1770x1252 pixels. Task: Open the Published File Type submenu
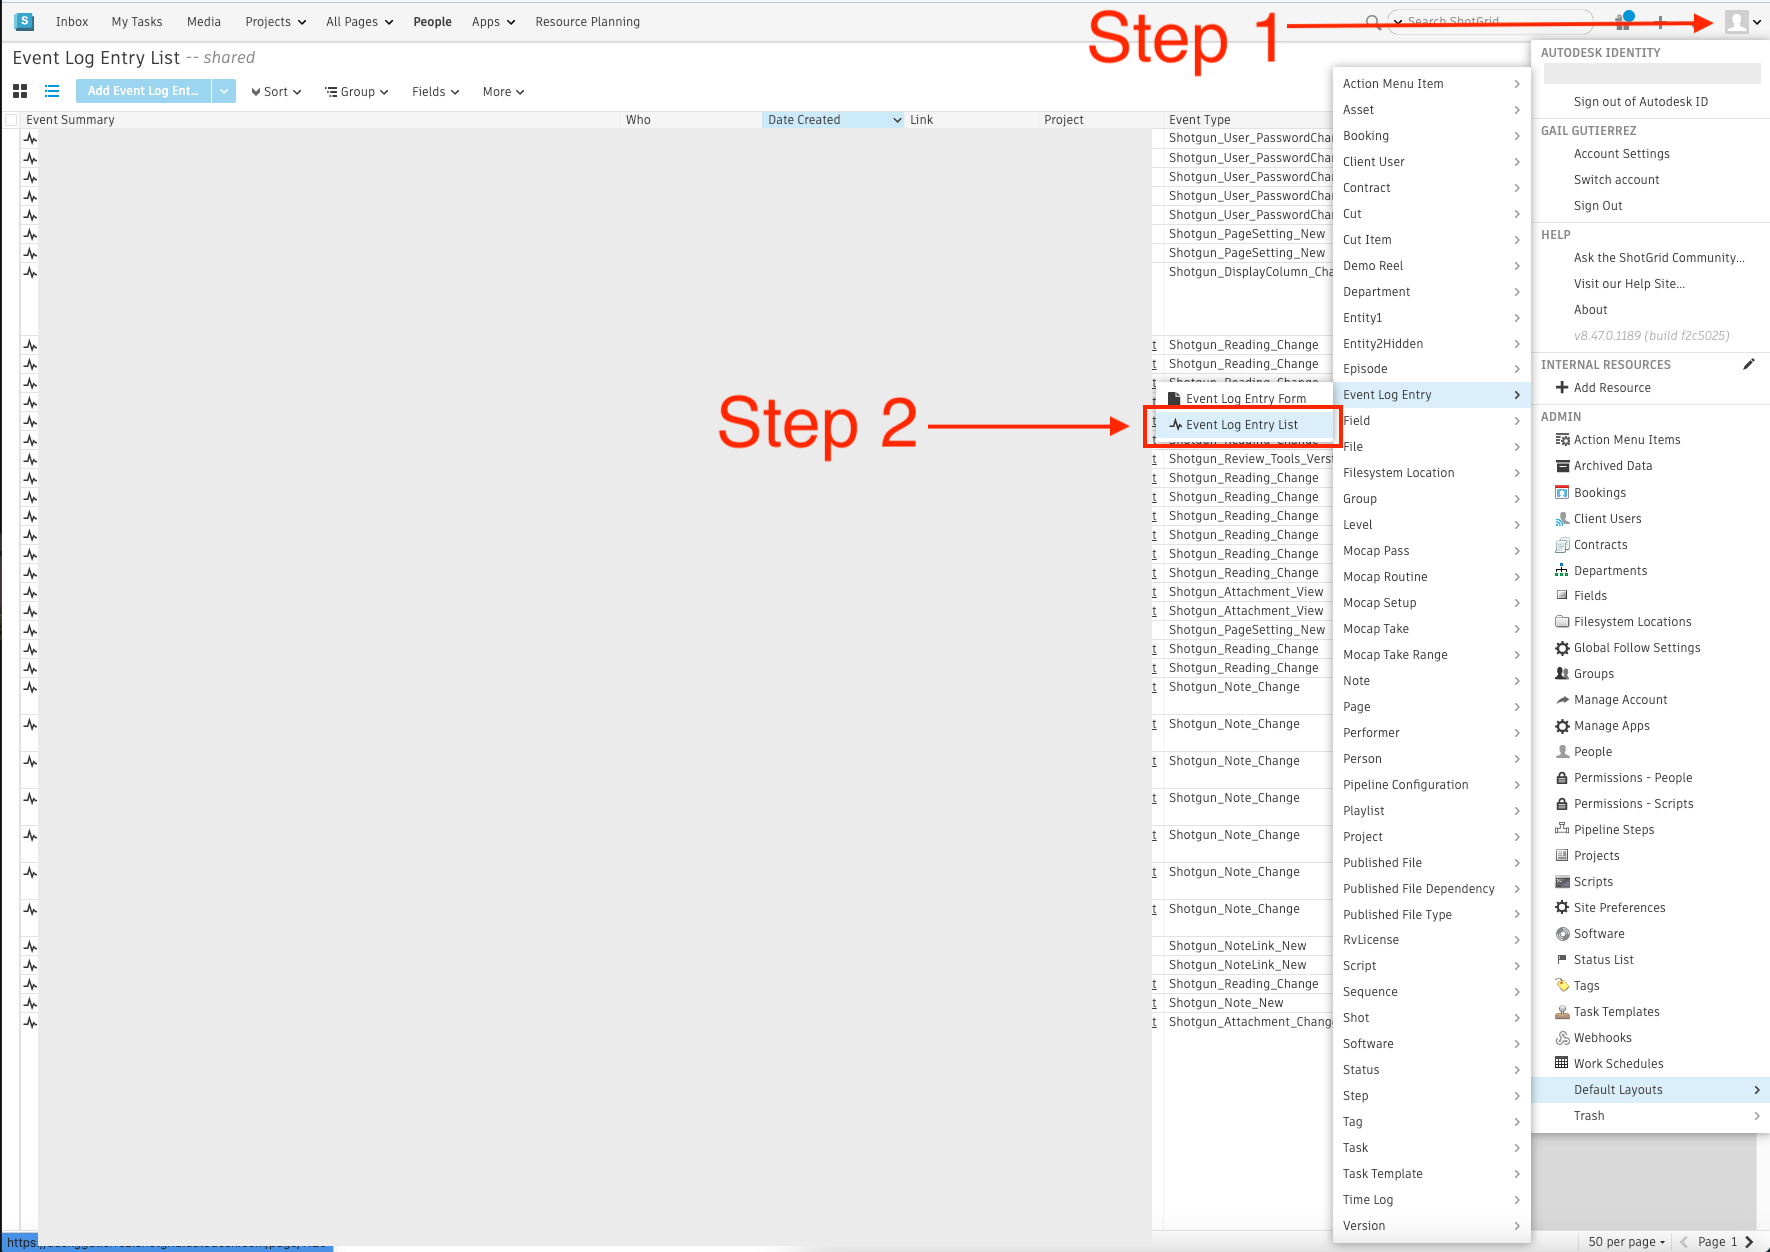(x=1431, y=915)
